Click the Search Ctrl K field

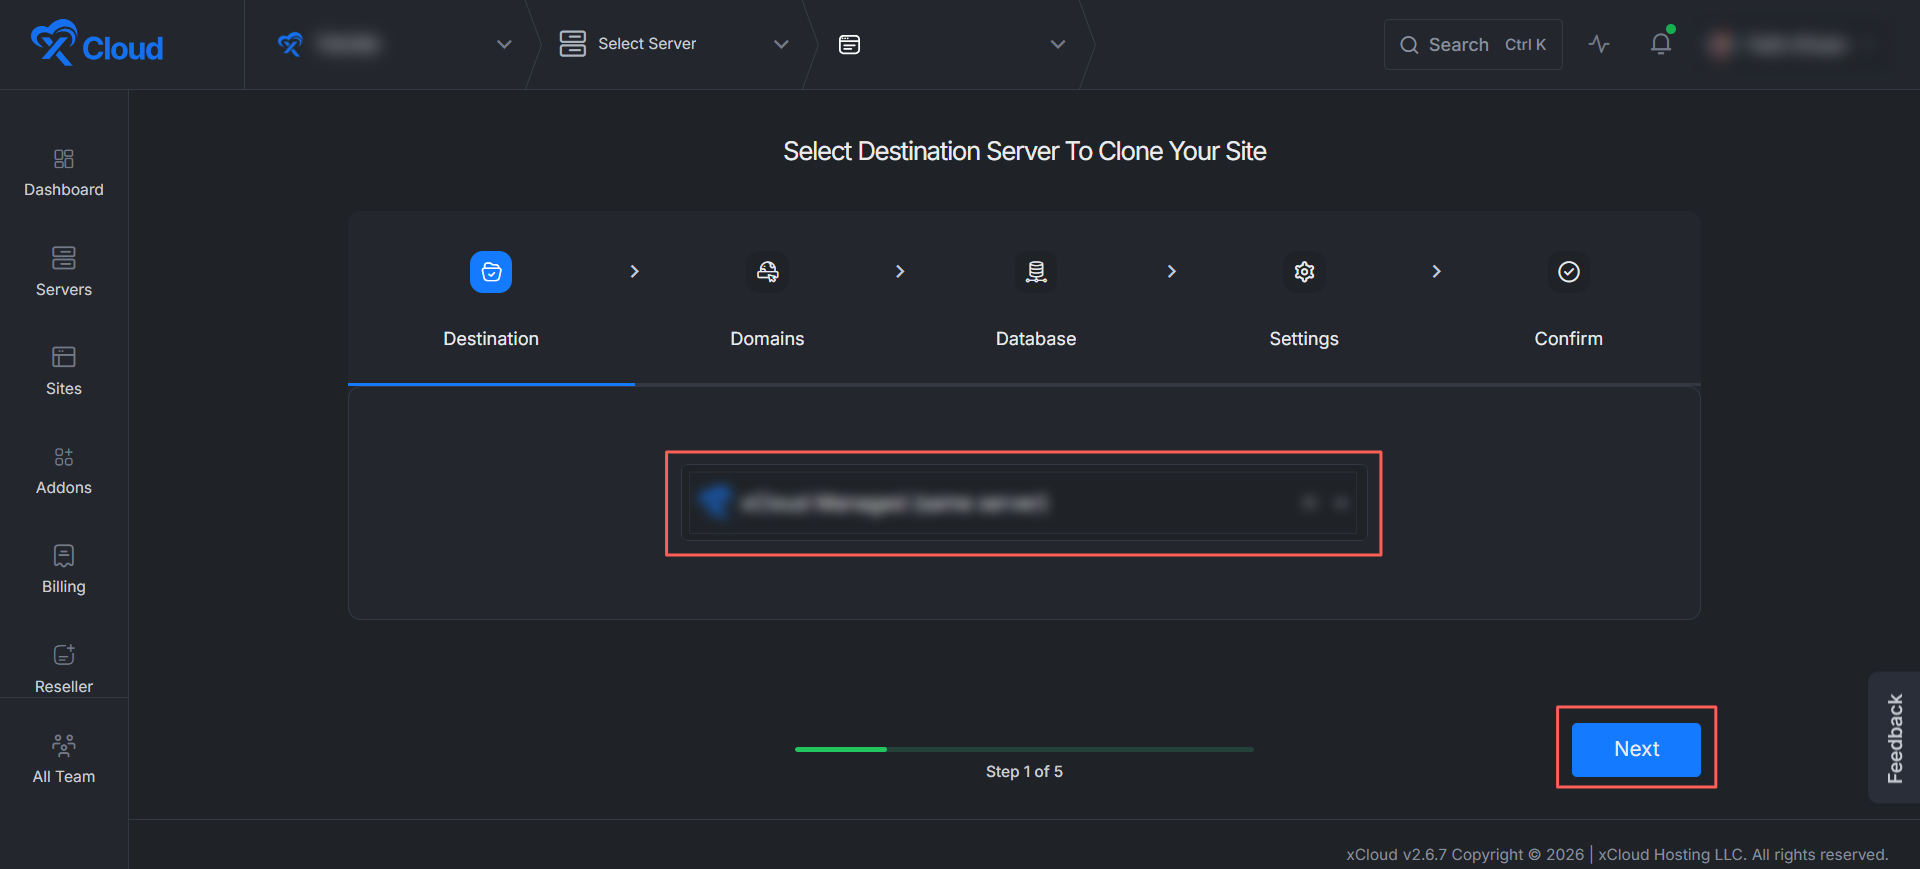(1473, 45)
